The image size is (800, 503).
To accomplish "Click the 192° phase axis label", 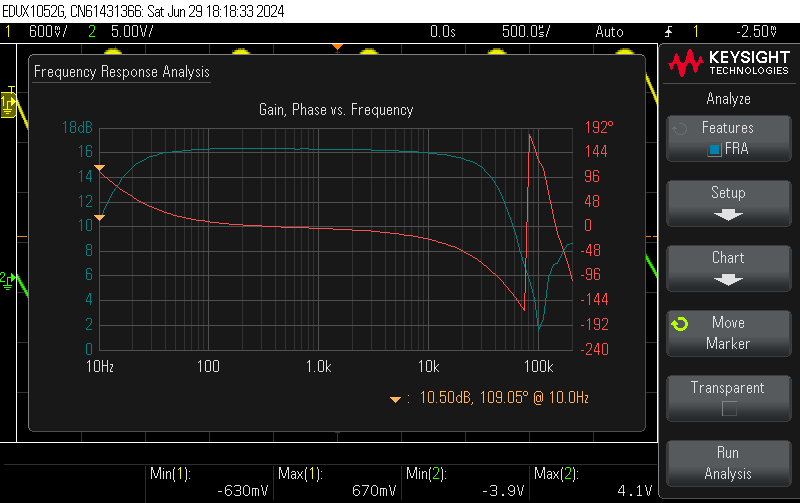I will click(599, 127).
